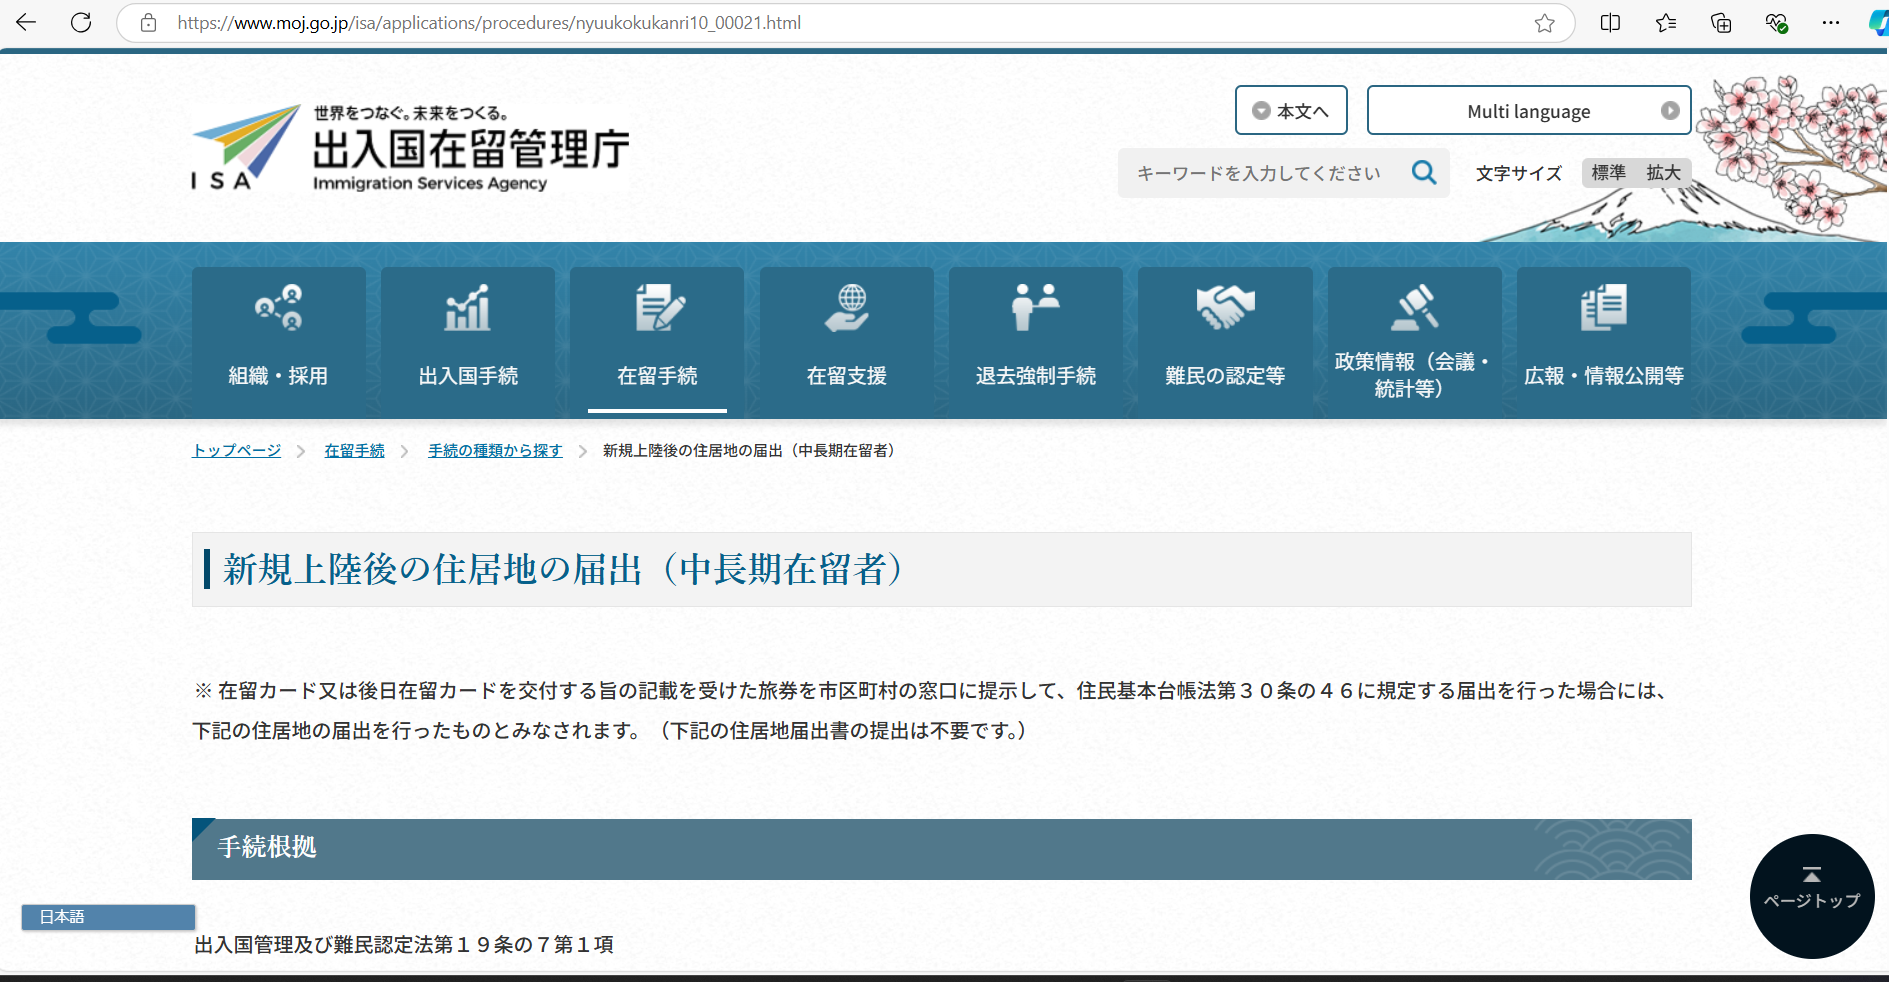Click the search magnifier icon
Screen dimensions: 1889x982
pos(1424,173)
